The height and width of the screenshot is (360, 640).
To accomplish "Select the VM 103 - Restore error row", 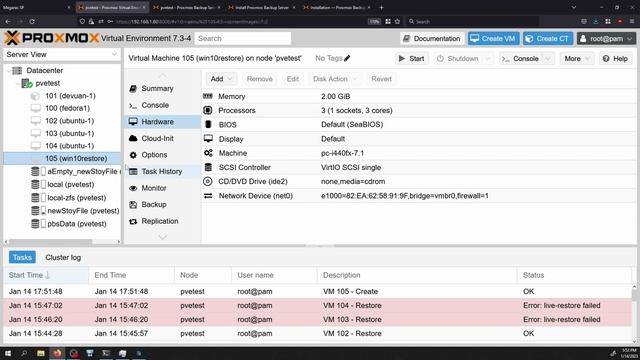I will (x=318, y=320).
